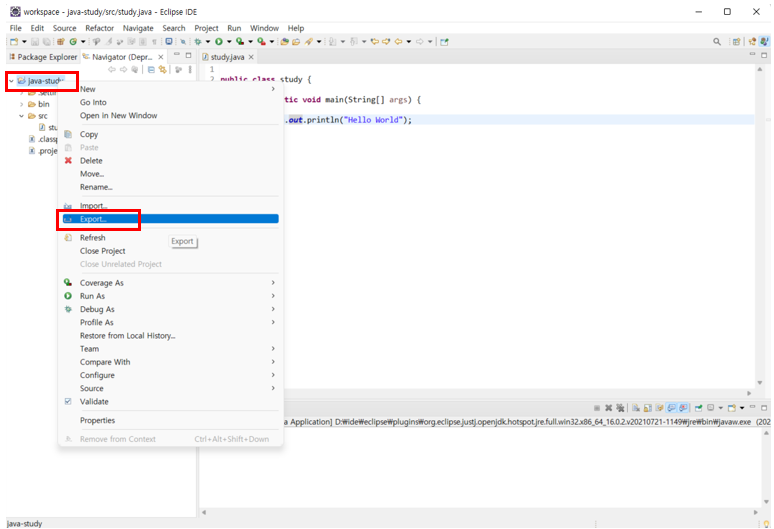Choose Close Project menu entry

[x=168, y=251]
